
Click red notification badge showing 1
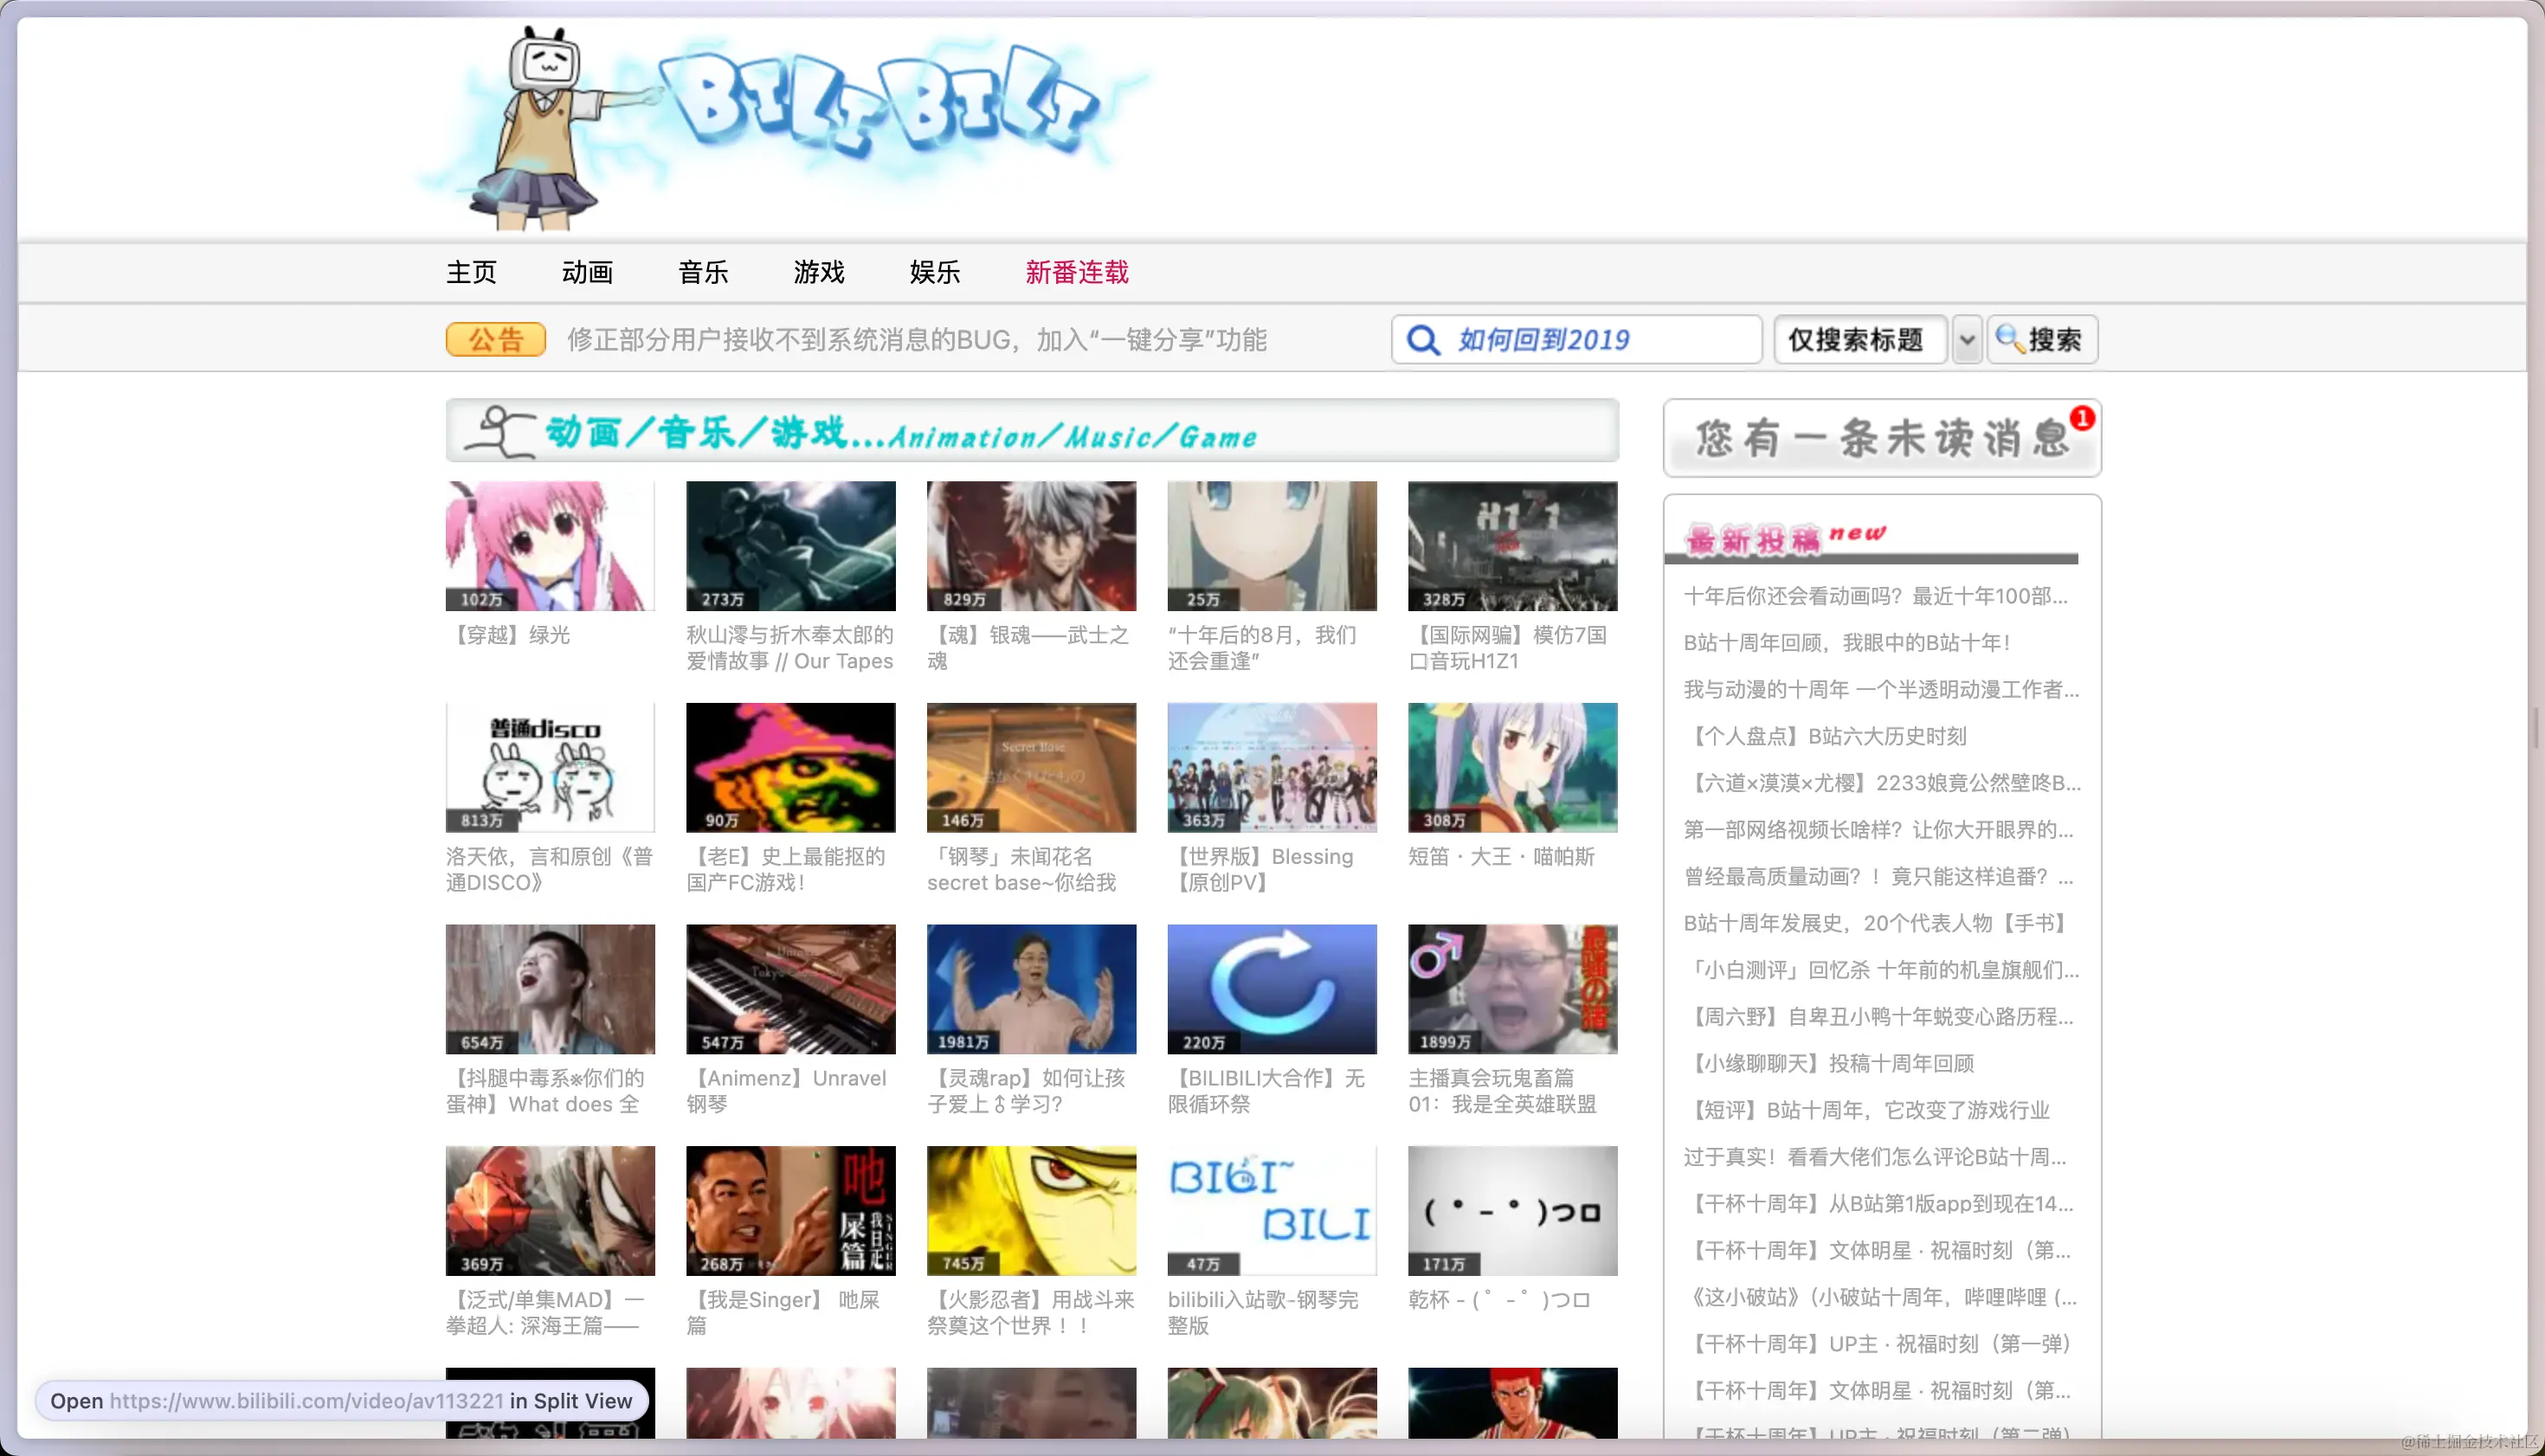coord(2082,418)
